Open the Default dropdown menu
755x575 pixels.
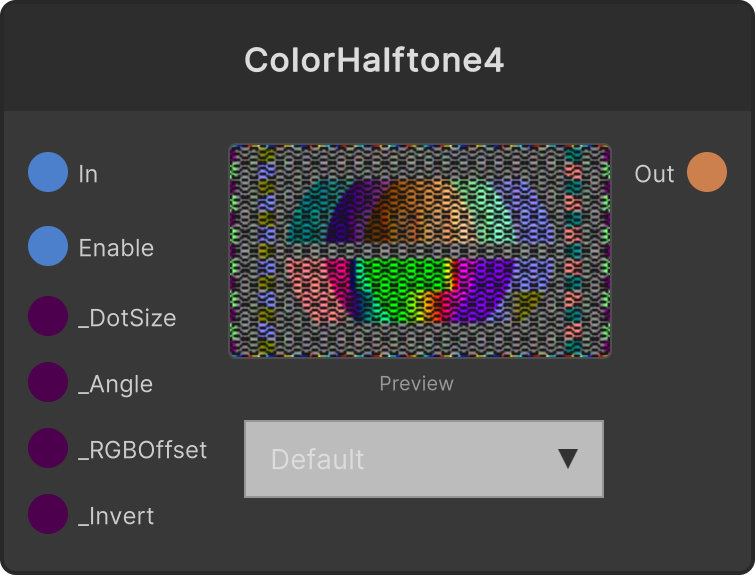424,459
